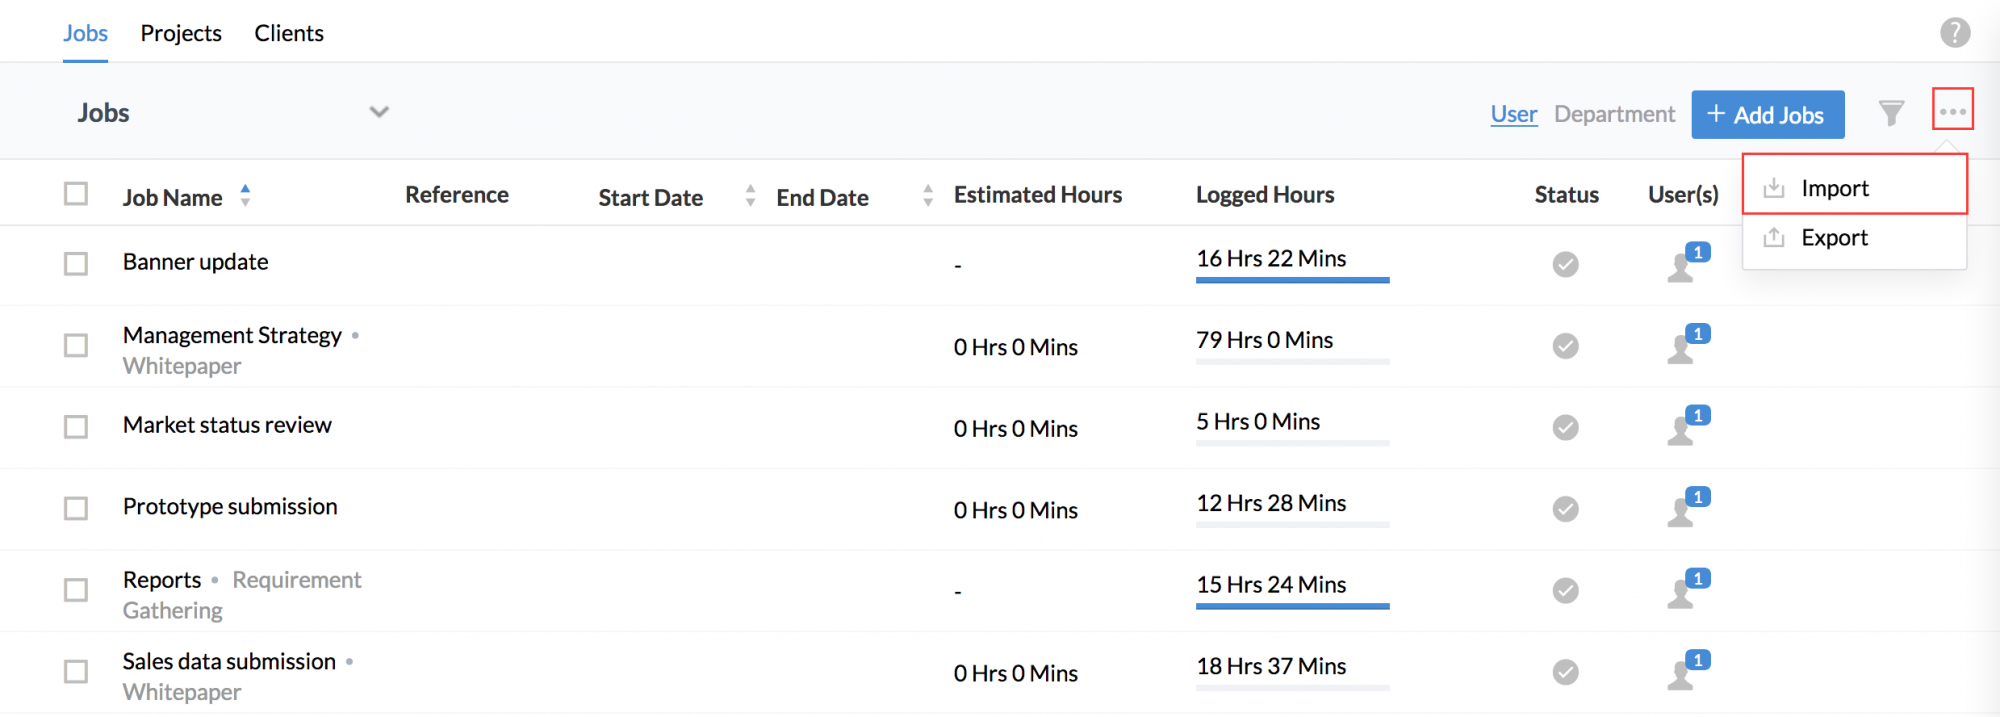Switch to the Department view link

tap(1614, 114)
